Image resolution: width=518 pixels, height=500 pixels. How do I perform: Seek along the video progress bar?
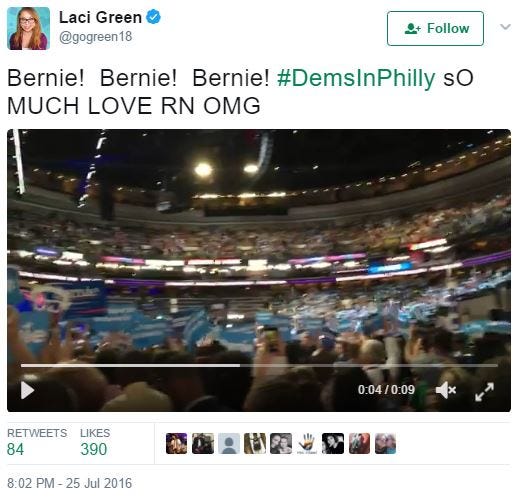259,366
